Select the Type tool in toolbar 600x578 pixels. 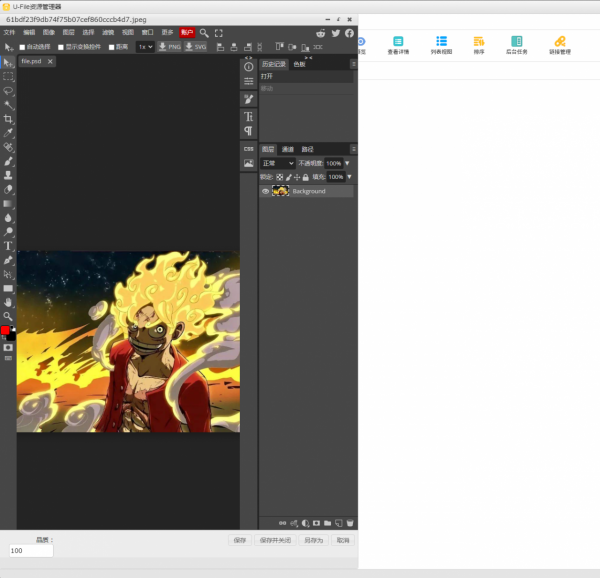pos(9,246)
